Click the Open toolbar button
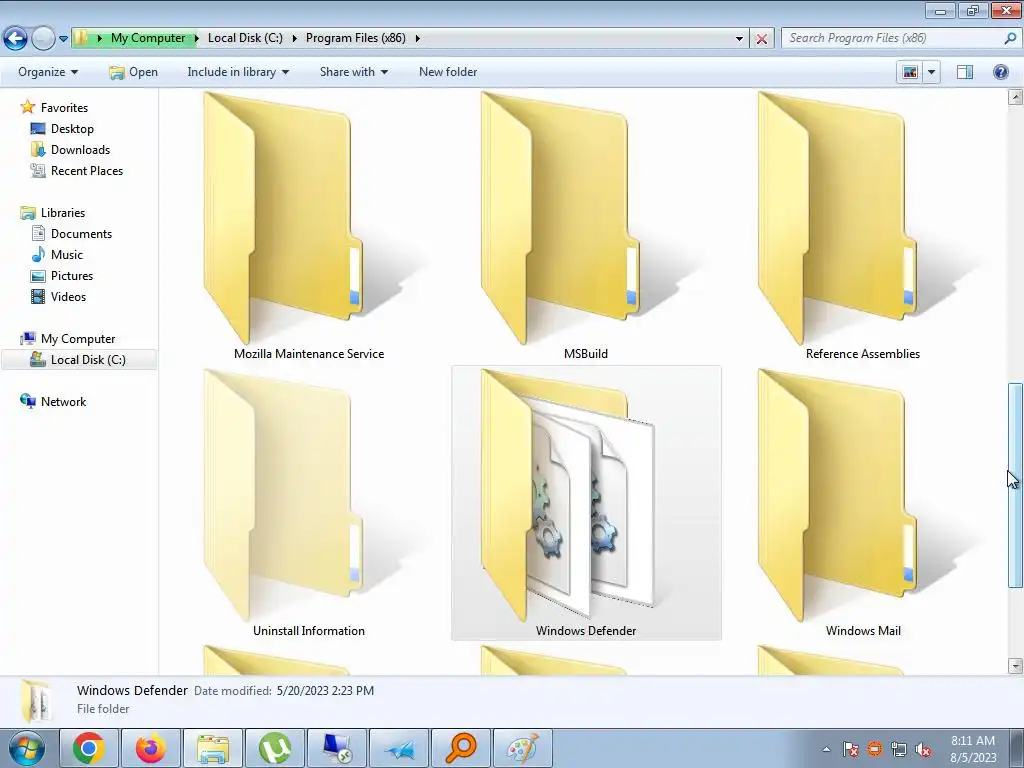The height and width of the screenshot is (768, 1024). pyautogui.click(x=133, y=72)
